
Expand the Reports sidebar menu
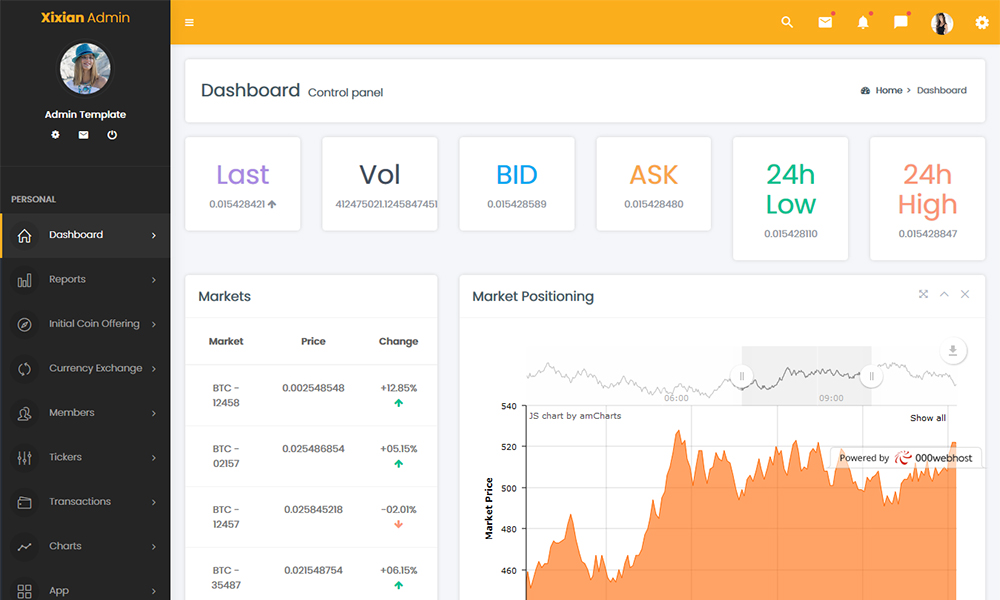click(85, 280)
